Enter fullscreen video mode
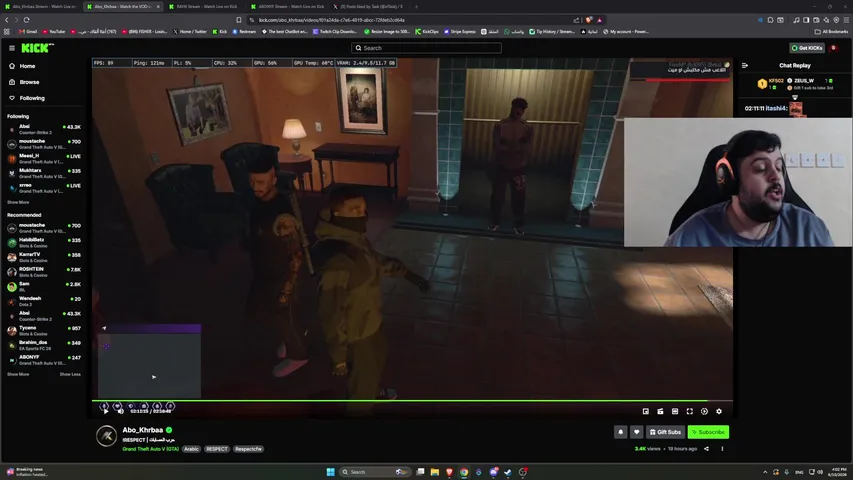 coord(690,411)
